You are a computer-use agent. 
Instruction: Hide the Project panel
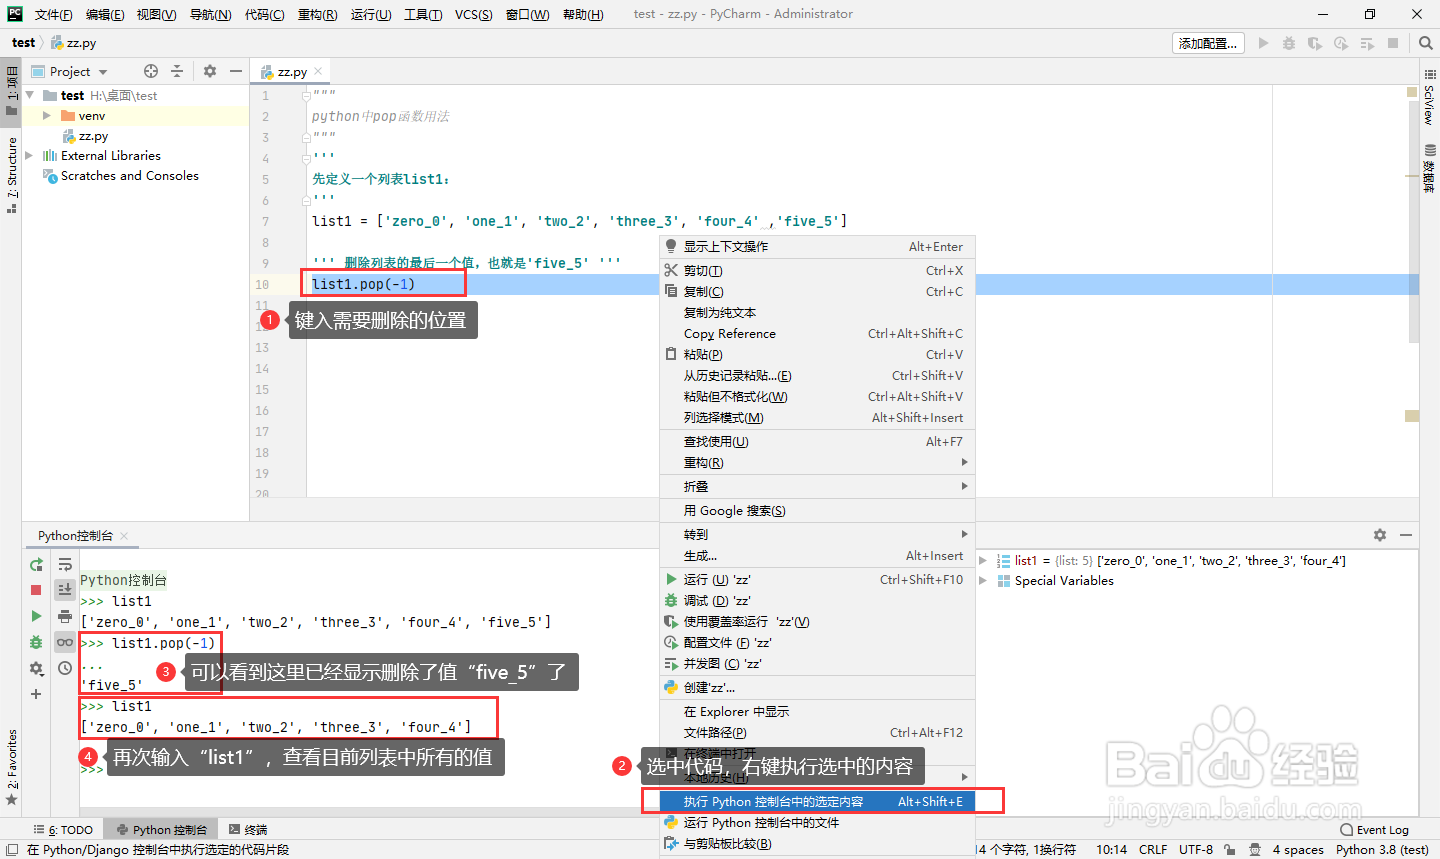pyautogui.click(x=236, y=71)
